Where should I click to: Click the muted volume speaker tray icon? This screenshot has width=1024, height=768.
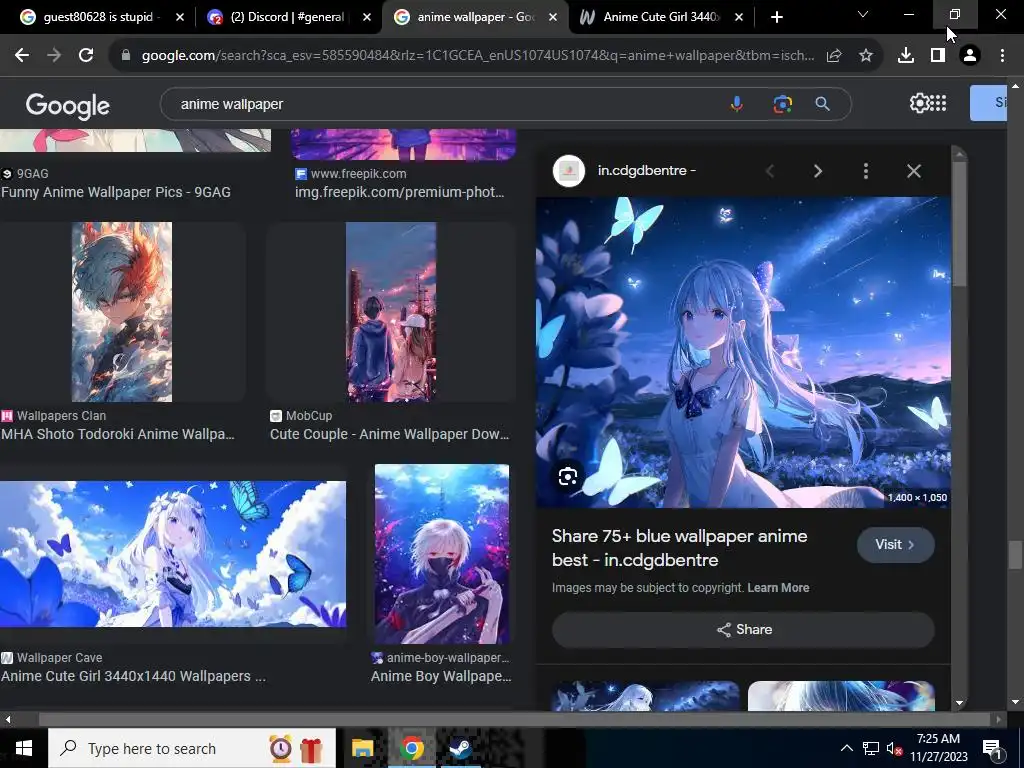[894, 748]
